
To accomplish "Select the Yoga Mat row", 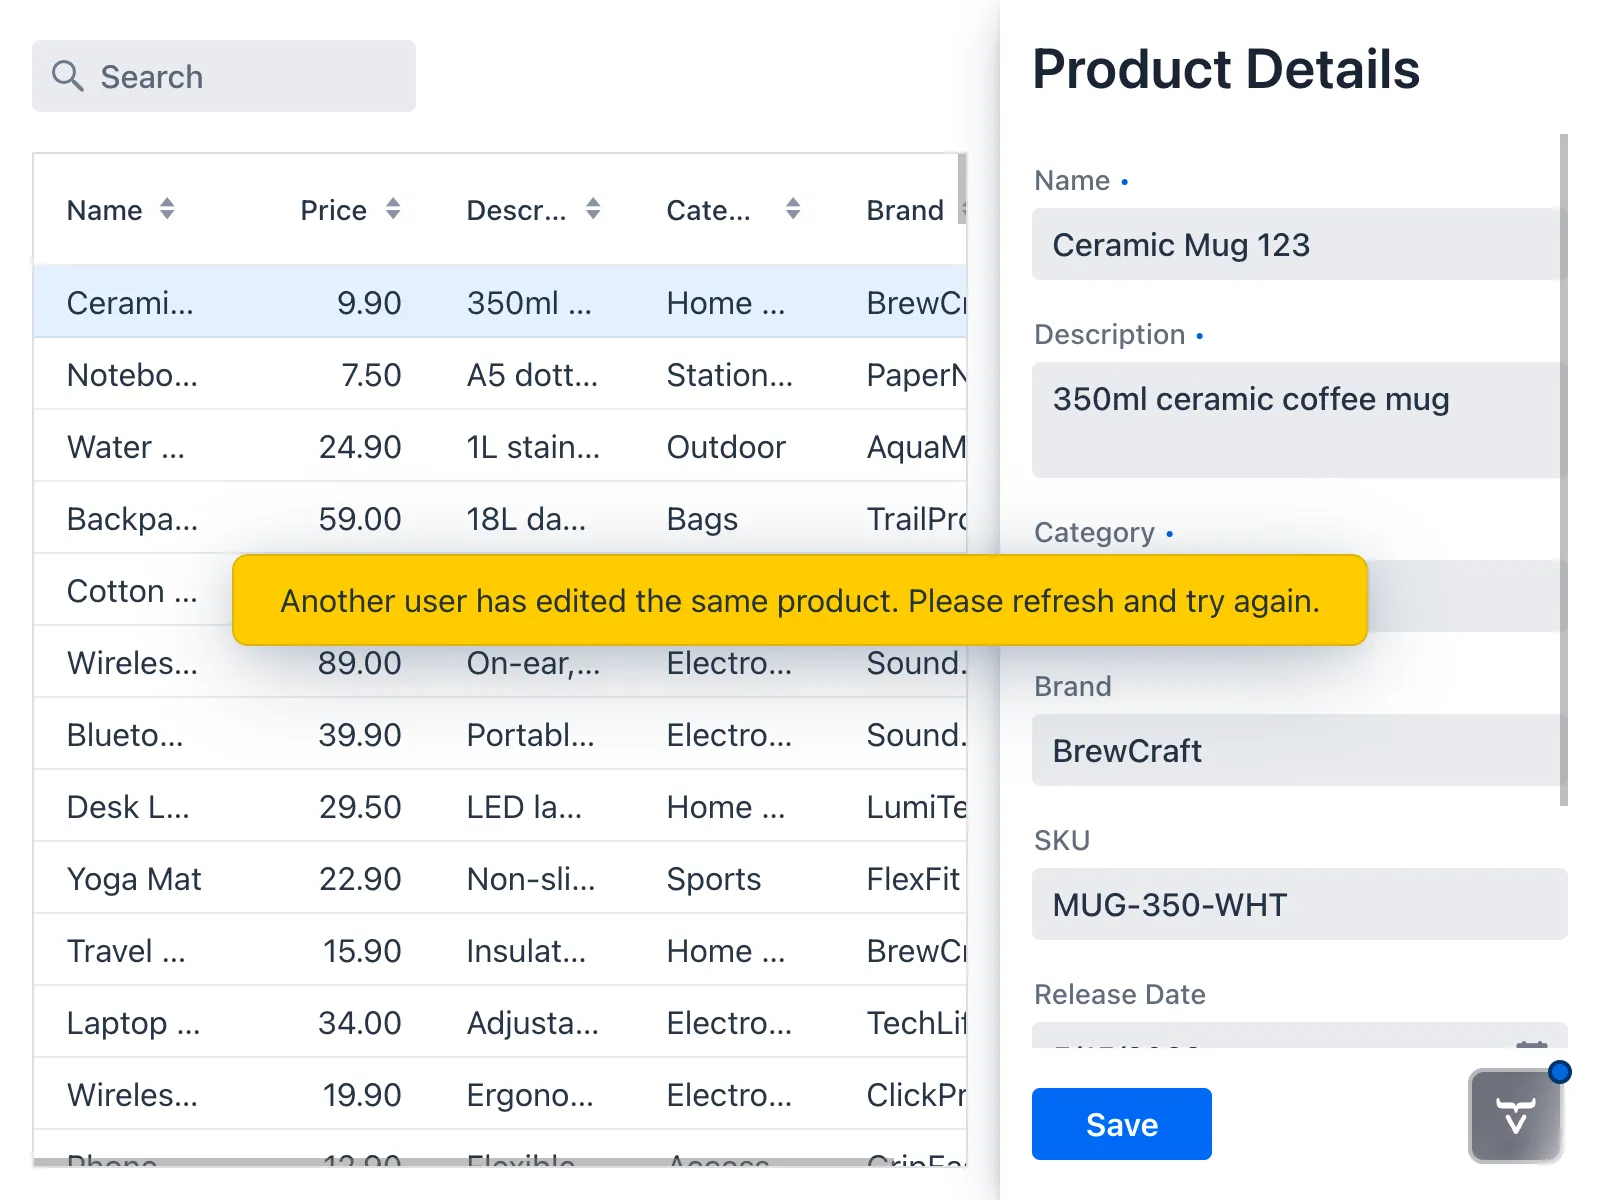I will point(400,879).
